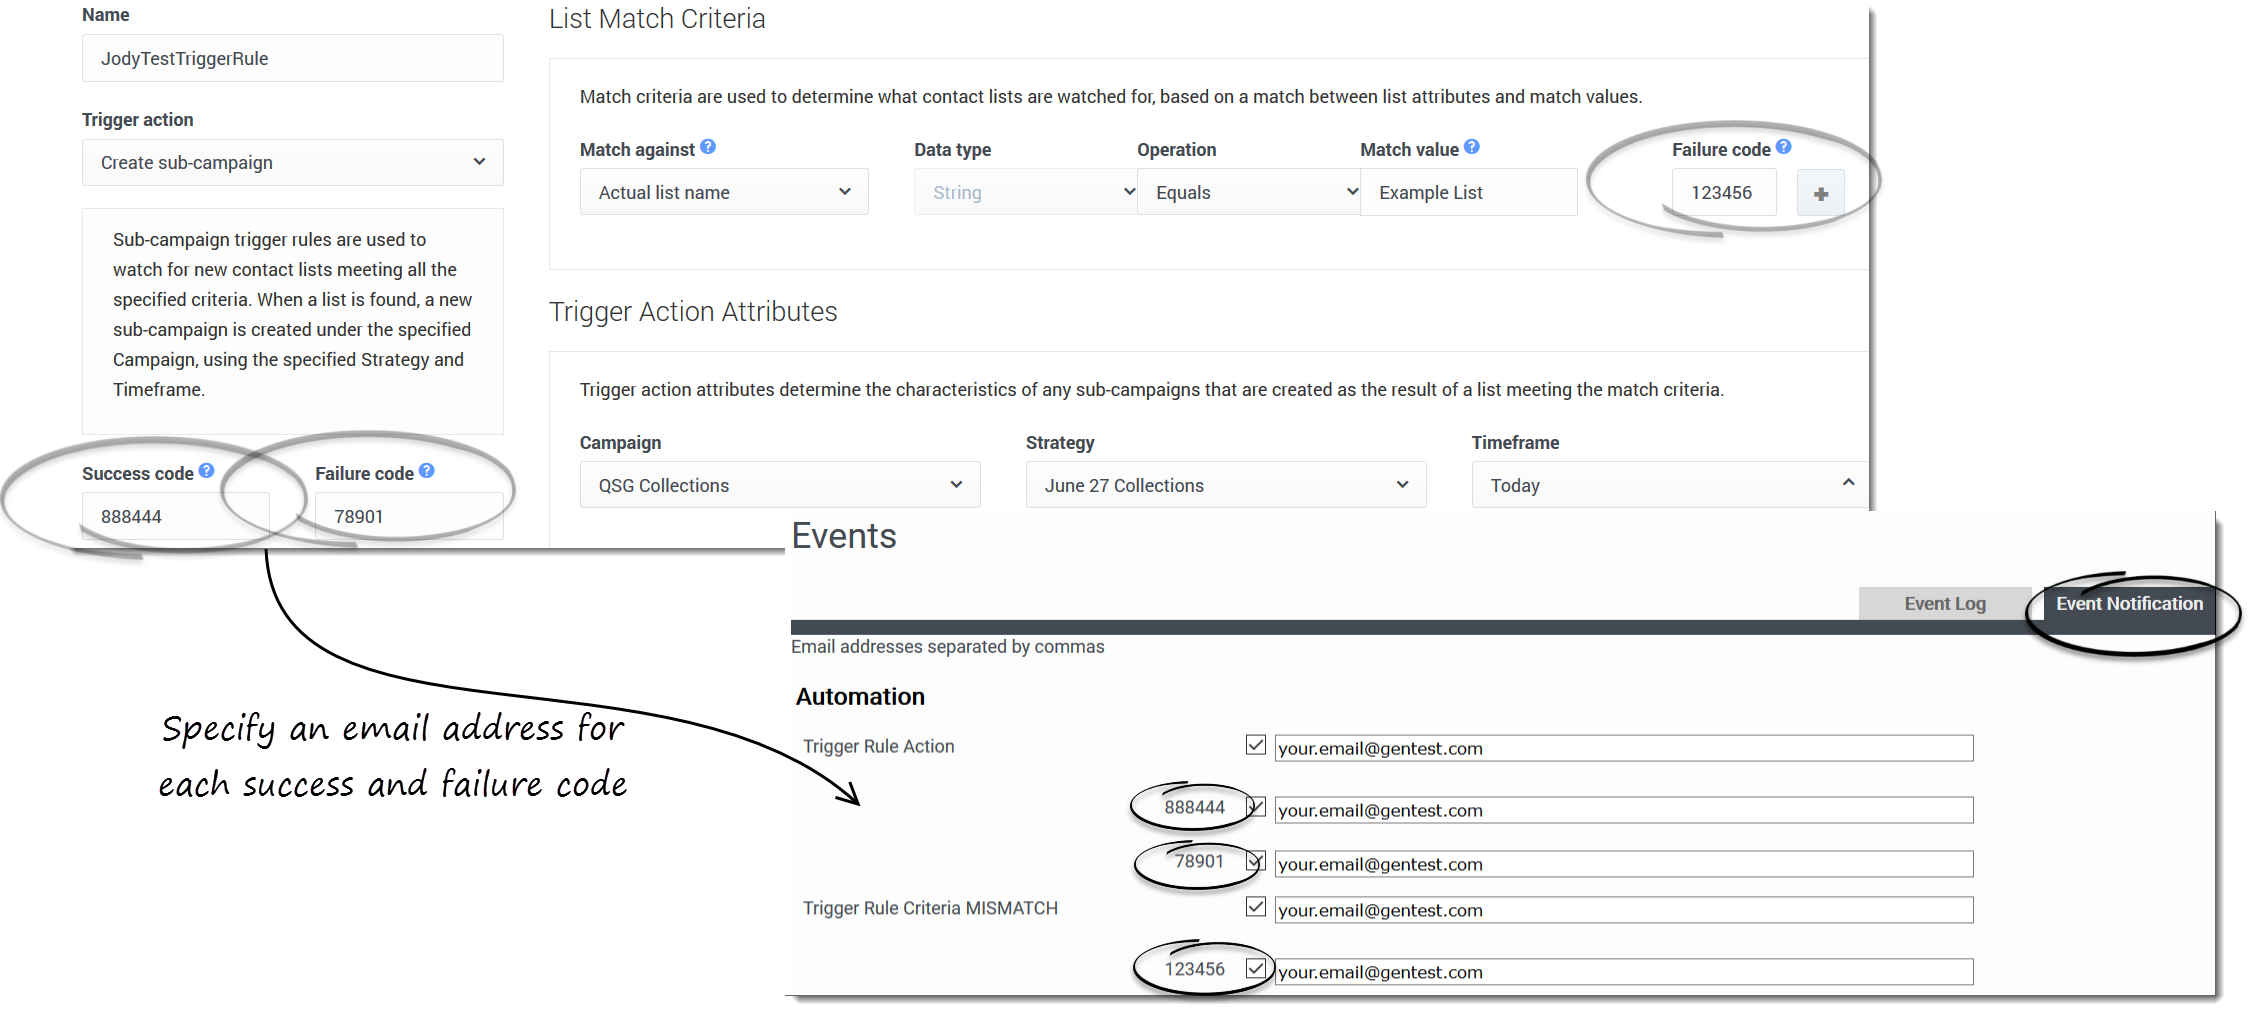Click the help icon beside Match against

tap(708, 147)
